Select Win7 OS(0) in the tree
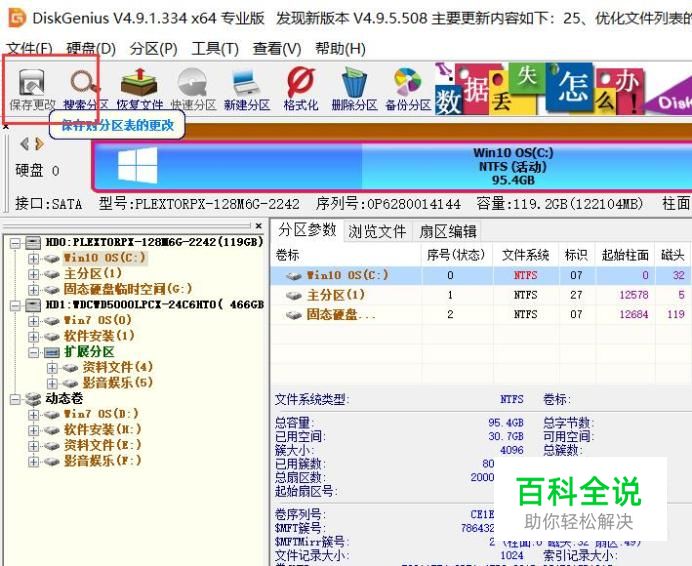This screenshot has width=692, height=566. 98,320
